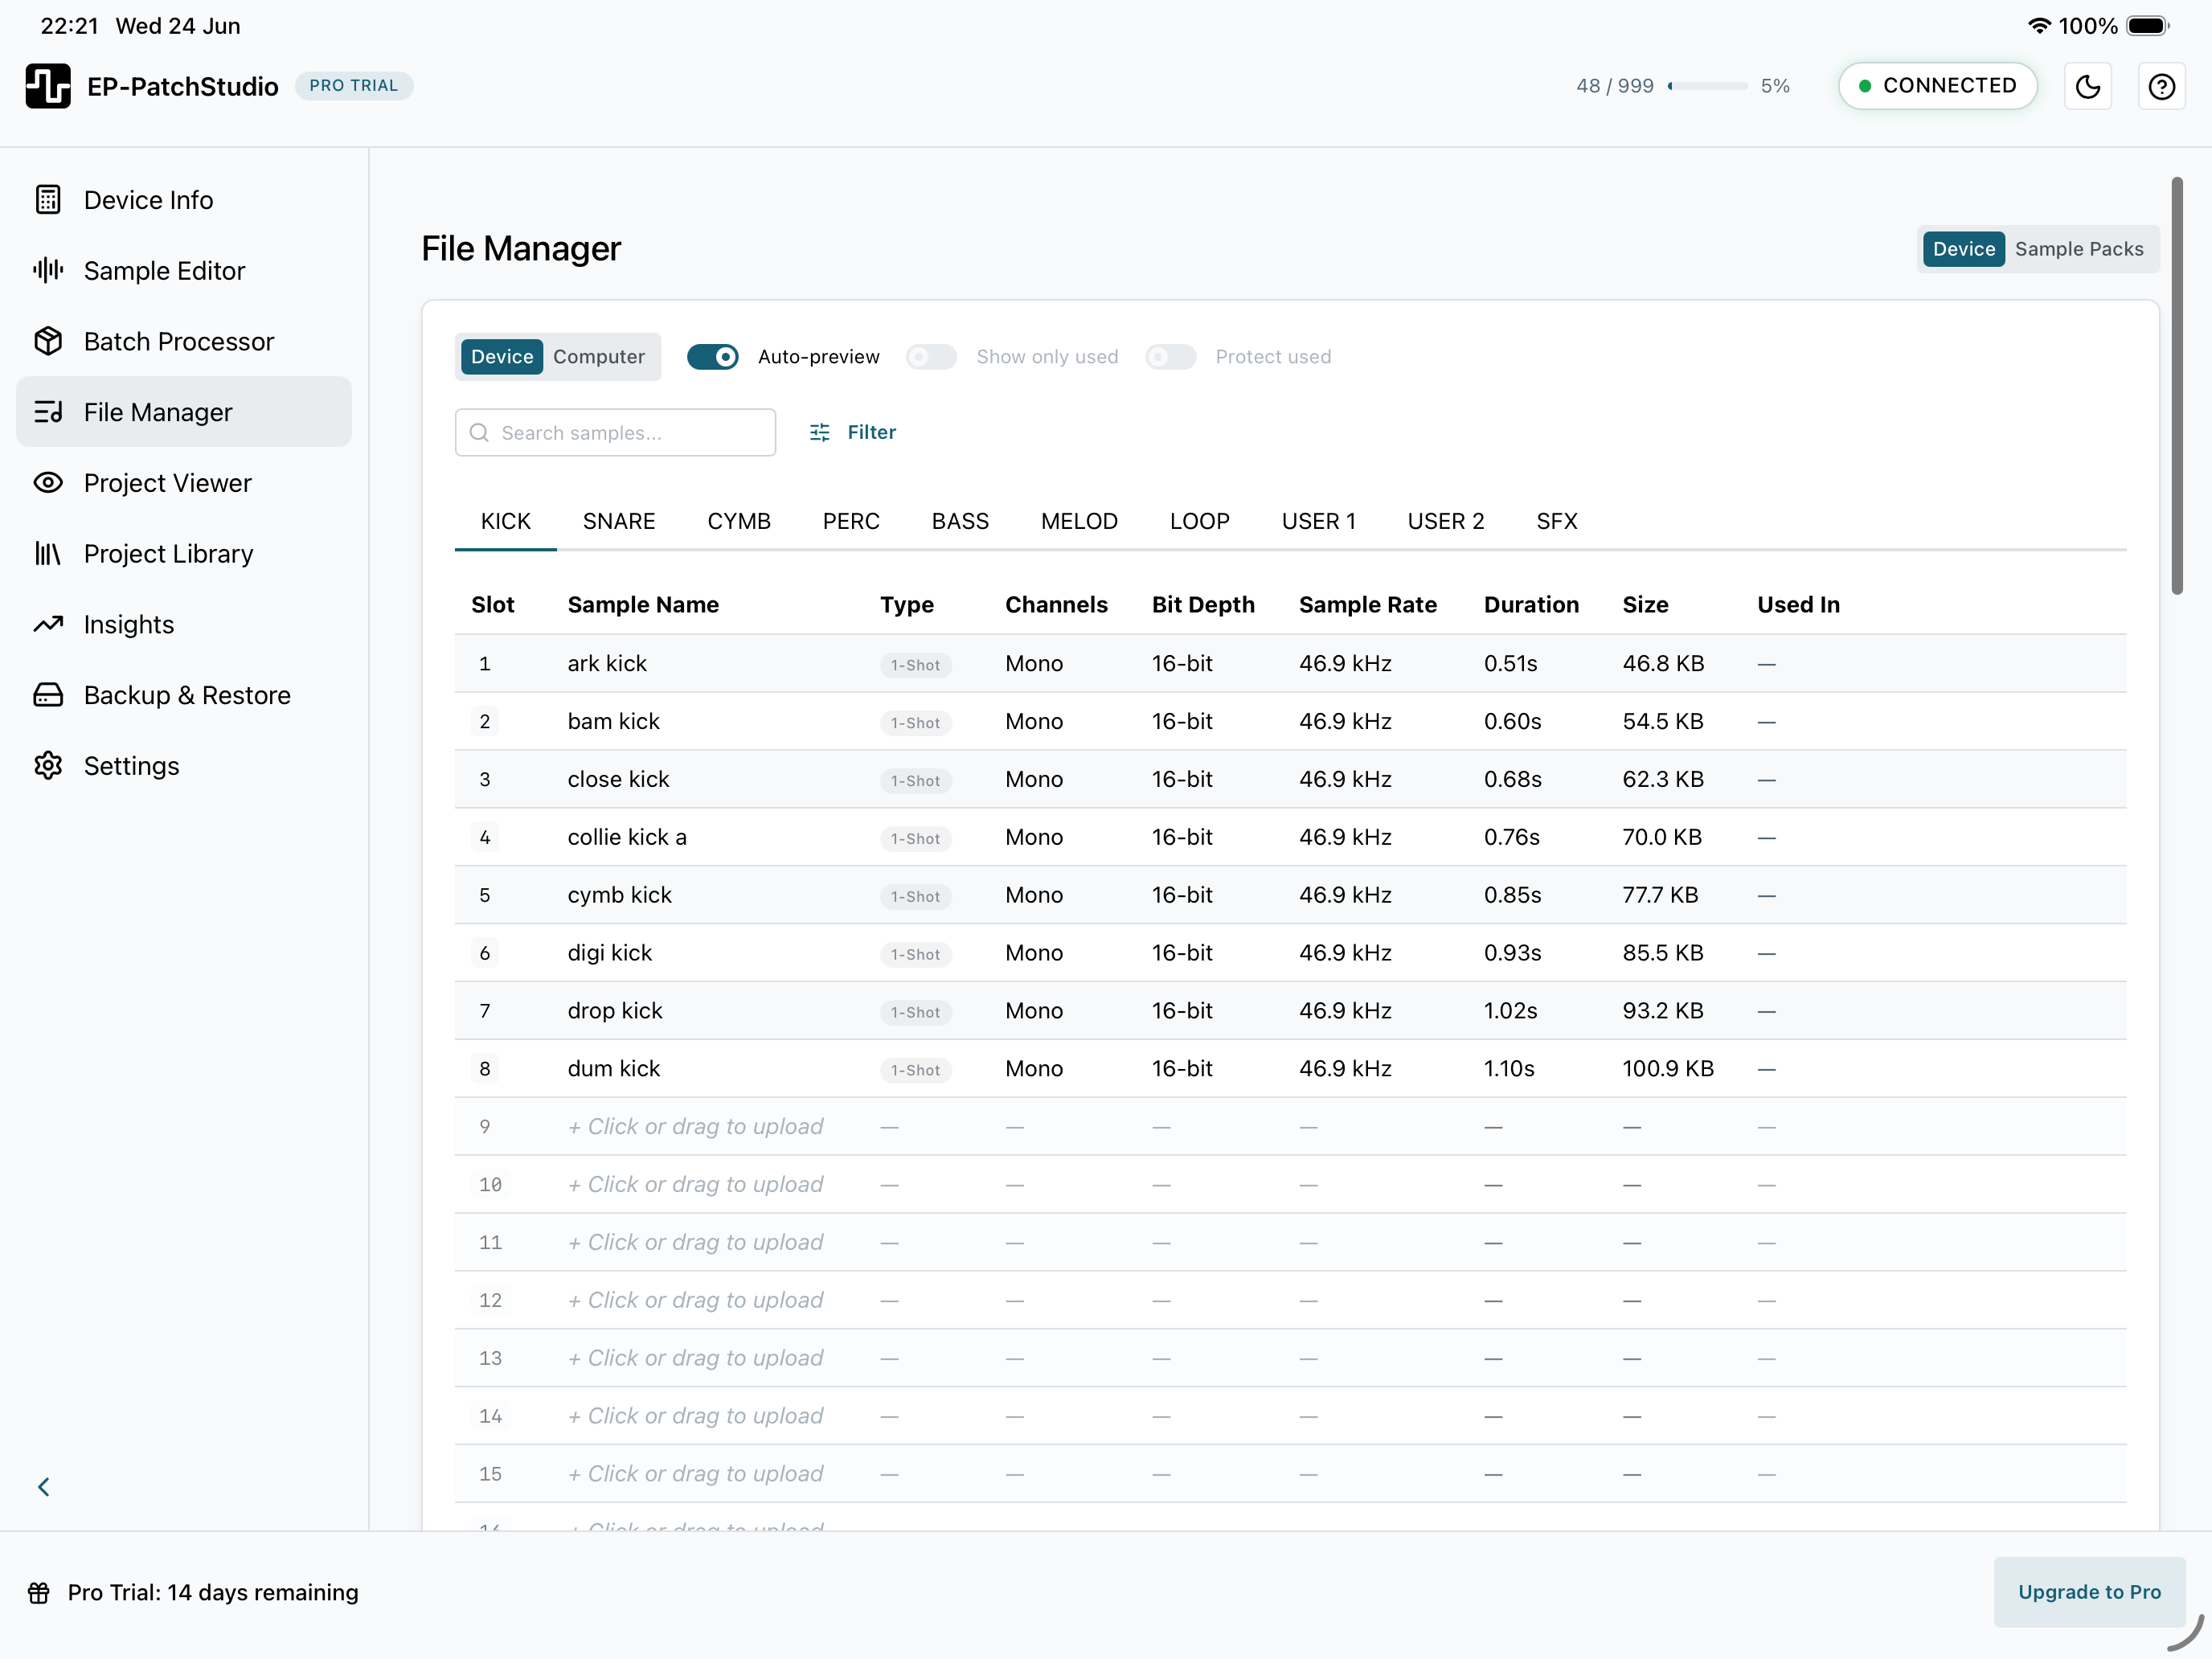This screenshot has height=1659, width=2212.
Task: Switch the source to Computer
Action: click(599, 357)
